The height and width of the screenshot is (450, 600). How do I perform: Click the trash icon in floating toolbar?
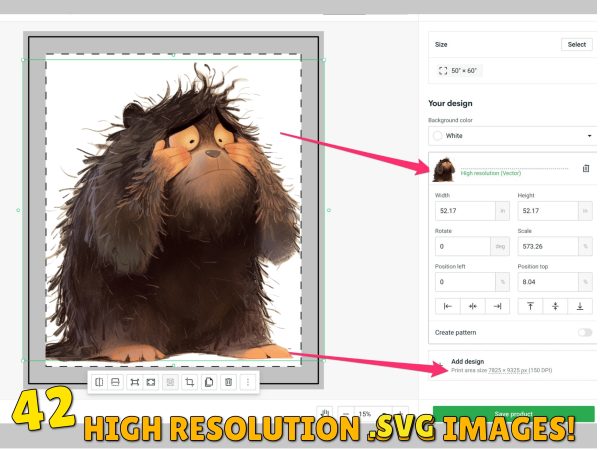[x=228, y=382]
